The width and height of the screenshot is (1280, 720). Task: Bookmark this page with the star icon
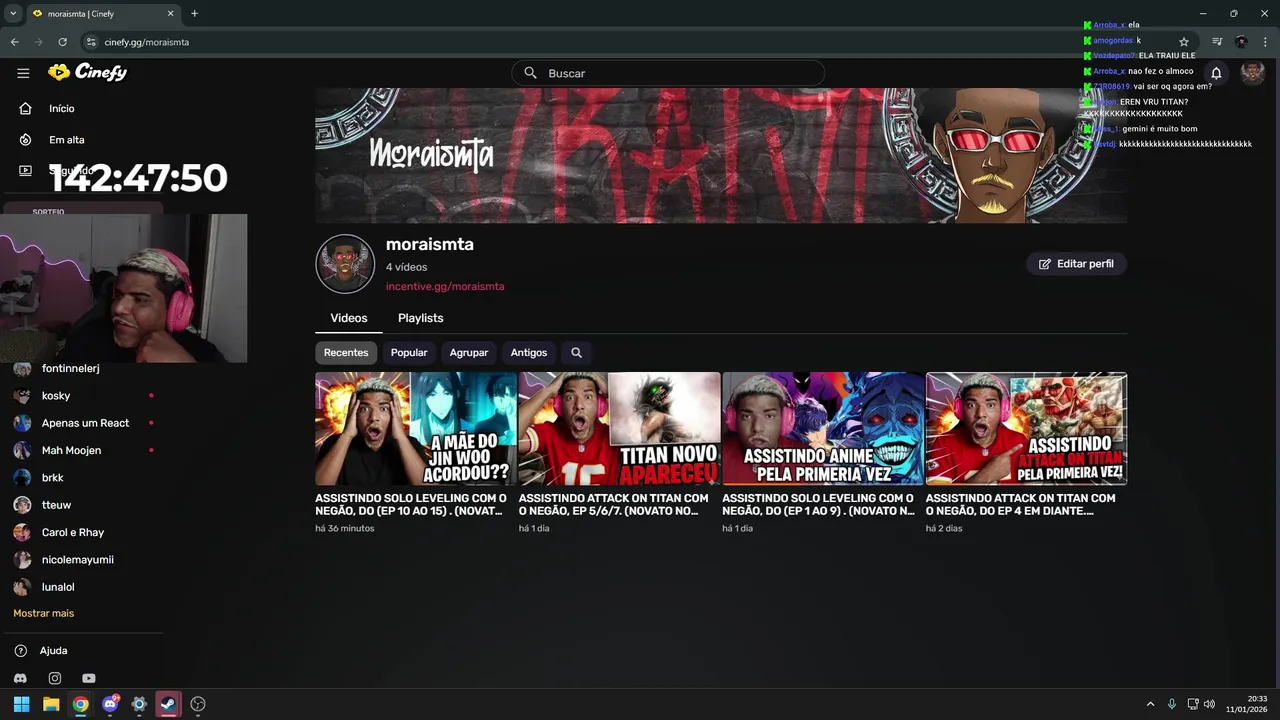coord(1184,42)
